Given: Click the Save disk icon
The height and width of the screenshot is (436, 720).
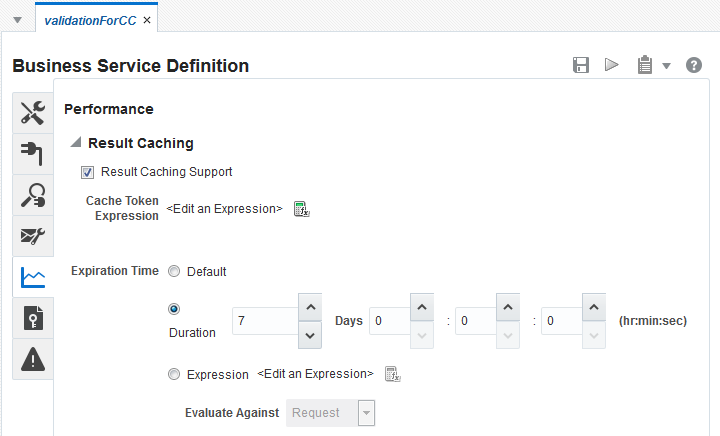Looking at the screenshot, I should pos(580,65).
